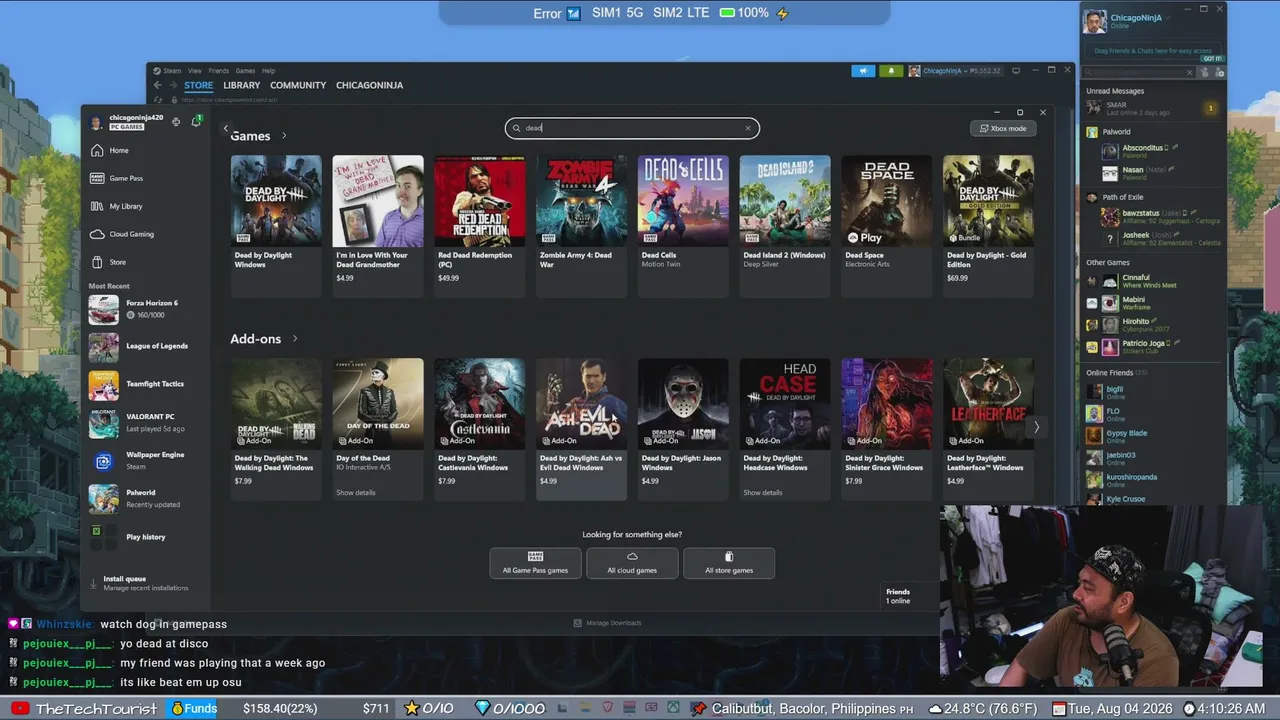Click the Xbox print icon beside the profile name
The width and height of the screenshot is (1280, 720).
click(x=176, y=122)
